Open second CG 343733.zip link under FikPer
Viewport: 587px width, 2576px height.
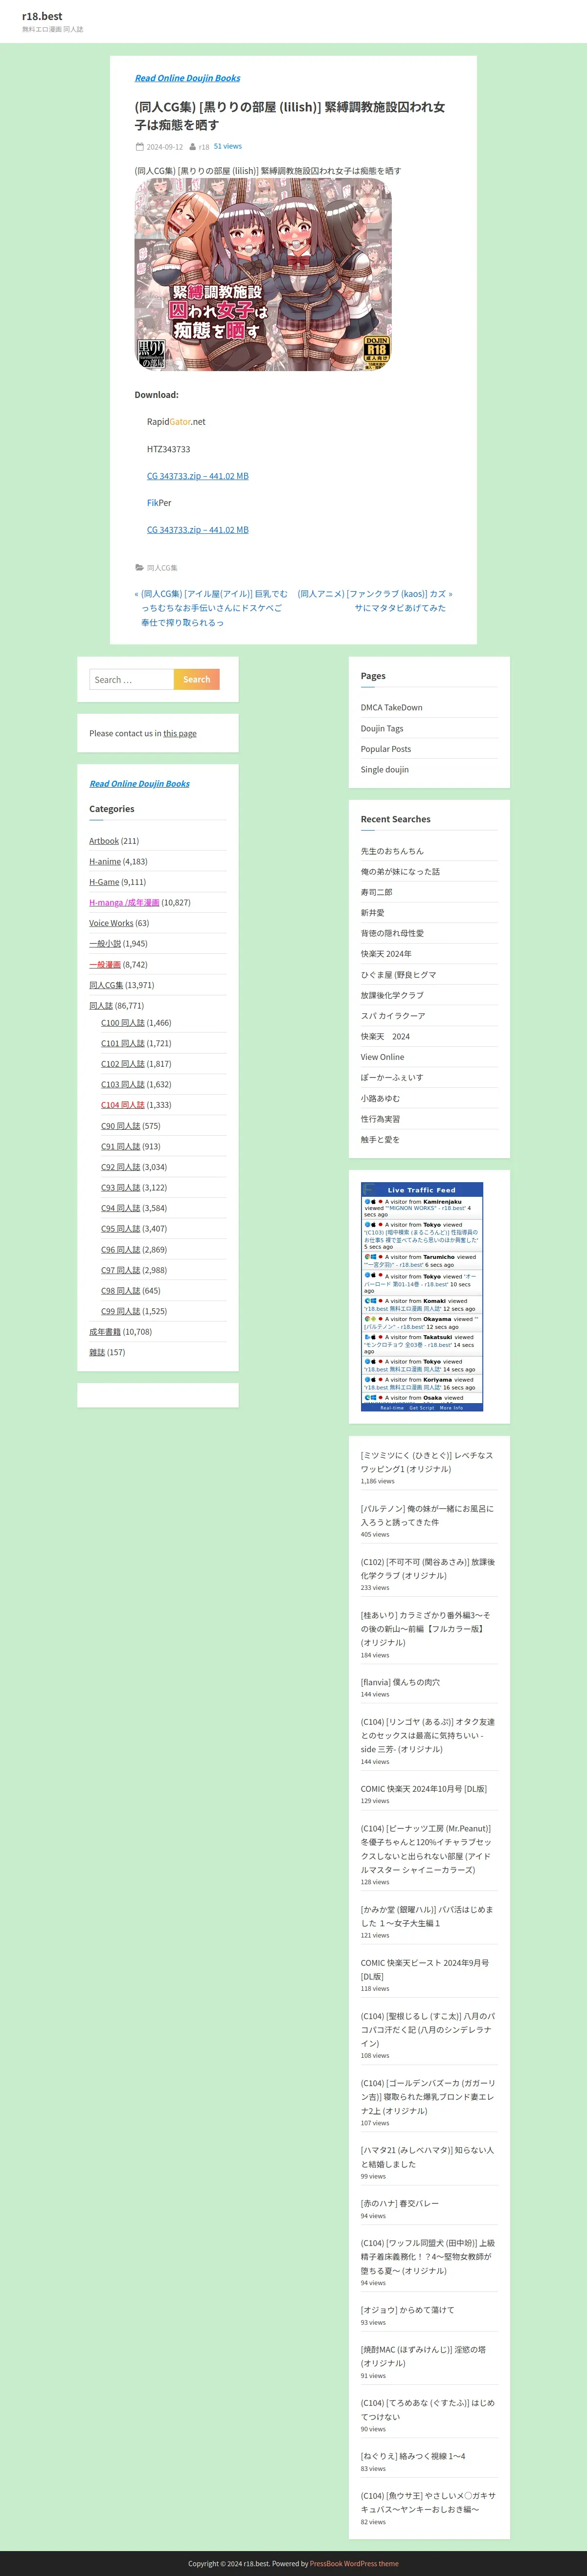(198, 530)
